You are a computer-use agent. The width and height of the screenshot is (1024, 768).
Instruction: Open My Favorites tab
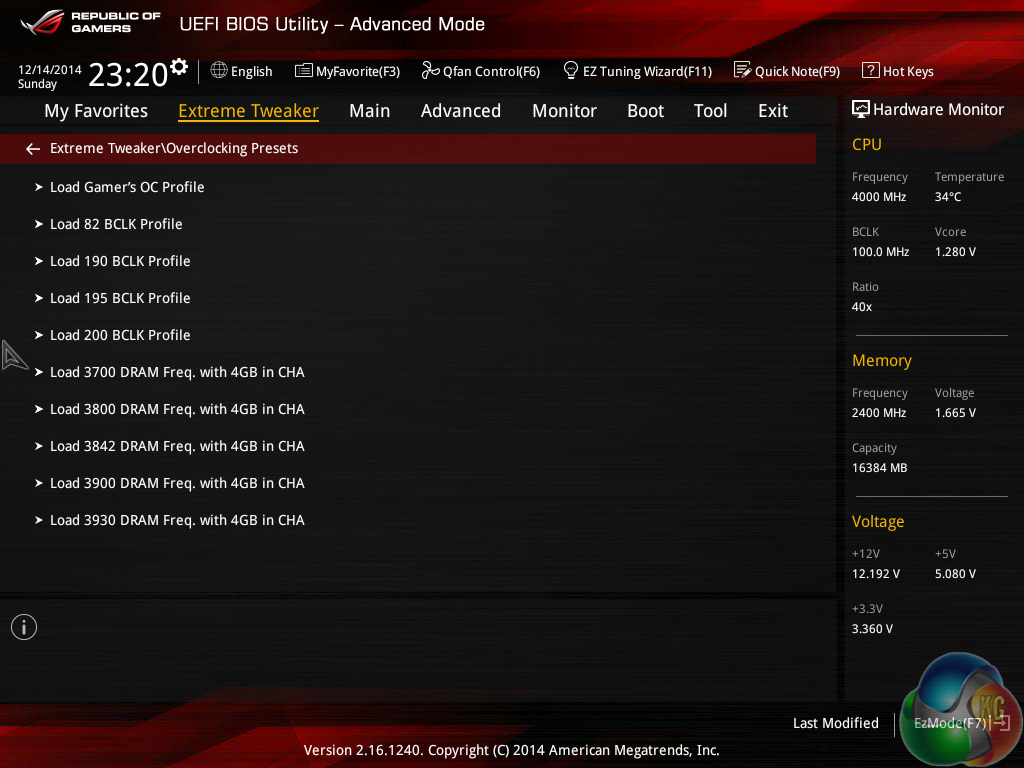point(96,111)
